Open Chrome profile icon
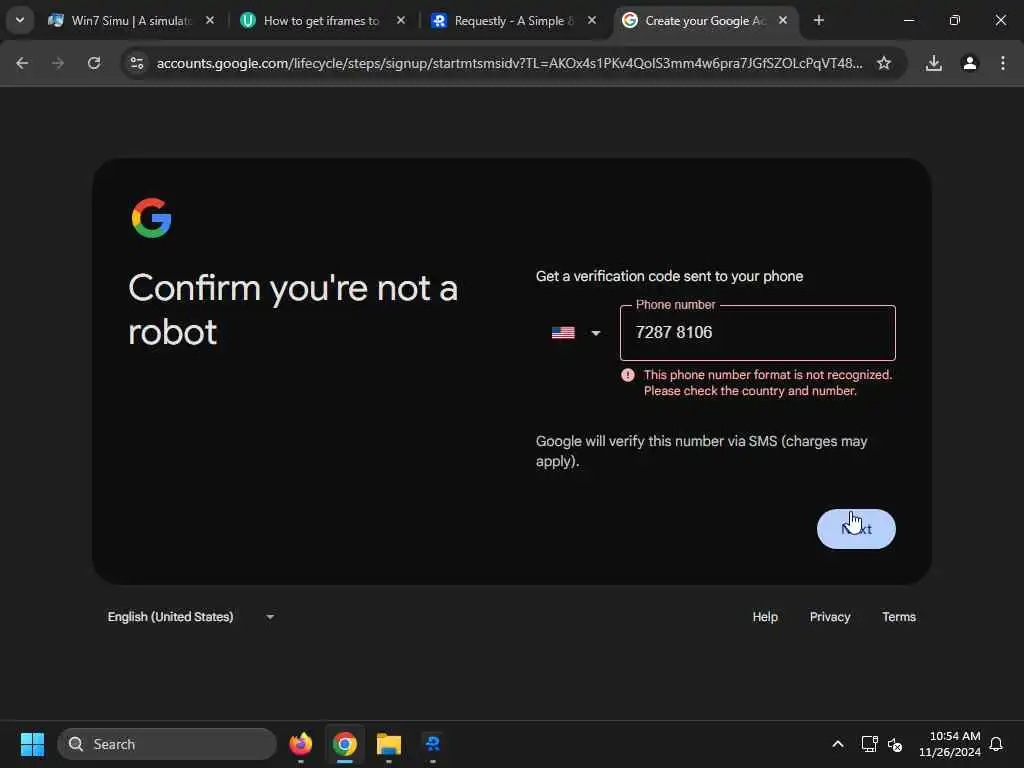This screenshot has height=768, width=1024. coord(970,63)
